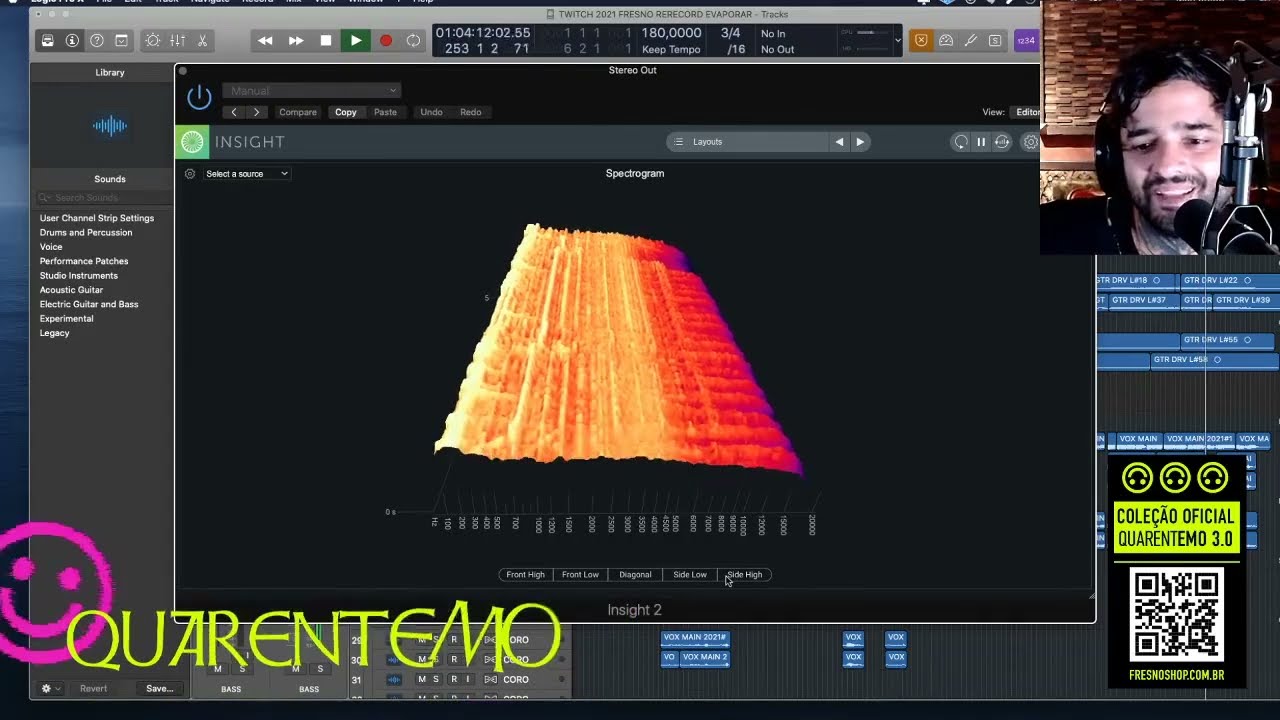
Task: Select Electric Guitar and Bass category
Action: [89, 304]
